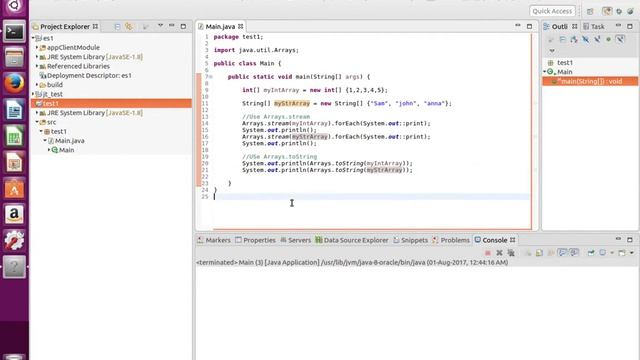Screen dimensions: 640x360
Task: Toggle green-dot Hide Local Types in Outline
Action: point(608,39)
